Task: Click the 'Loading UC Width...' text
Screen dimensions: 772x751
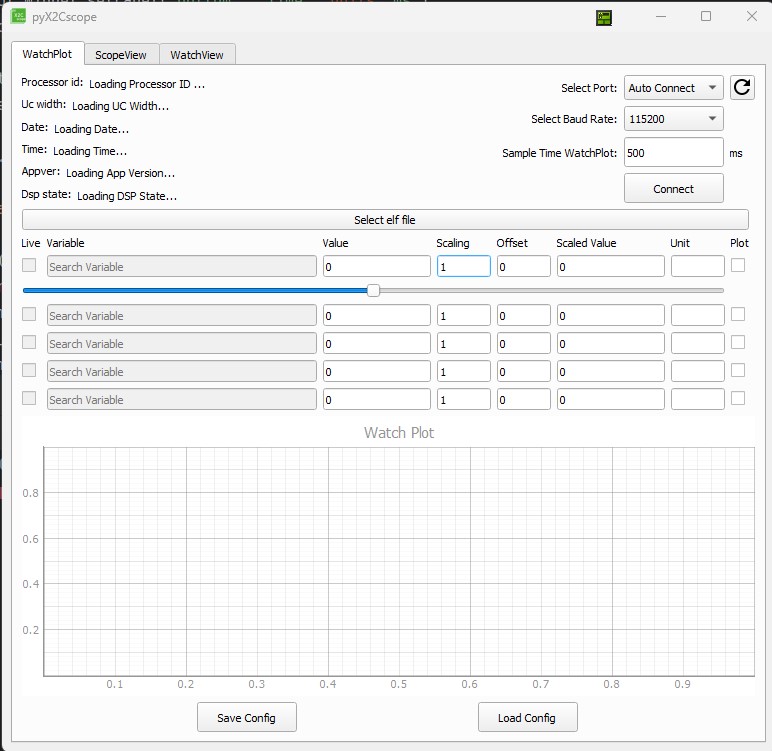Action: tap(121, 106)
